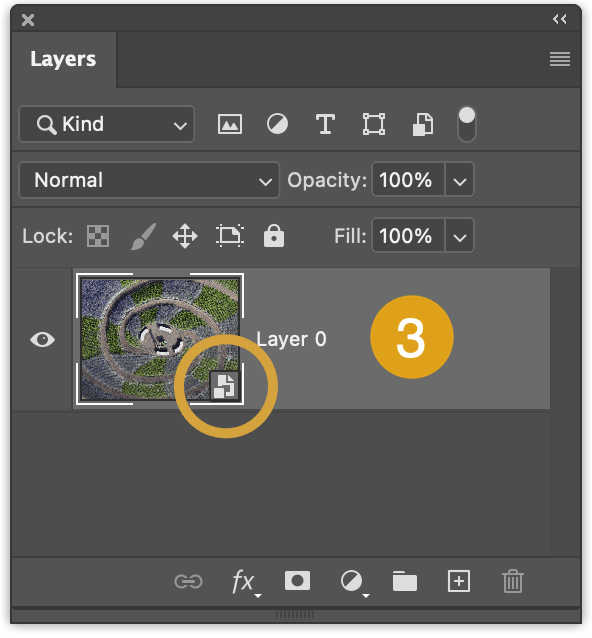
Task: Add a layer mask
Action: coord(297,581)
